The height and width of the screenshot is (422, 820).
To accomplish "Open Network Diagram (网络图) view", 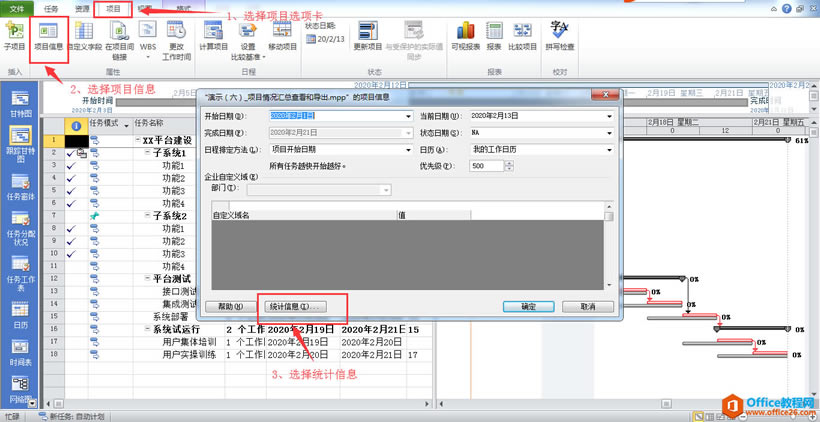I will (x=20, y=390).
